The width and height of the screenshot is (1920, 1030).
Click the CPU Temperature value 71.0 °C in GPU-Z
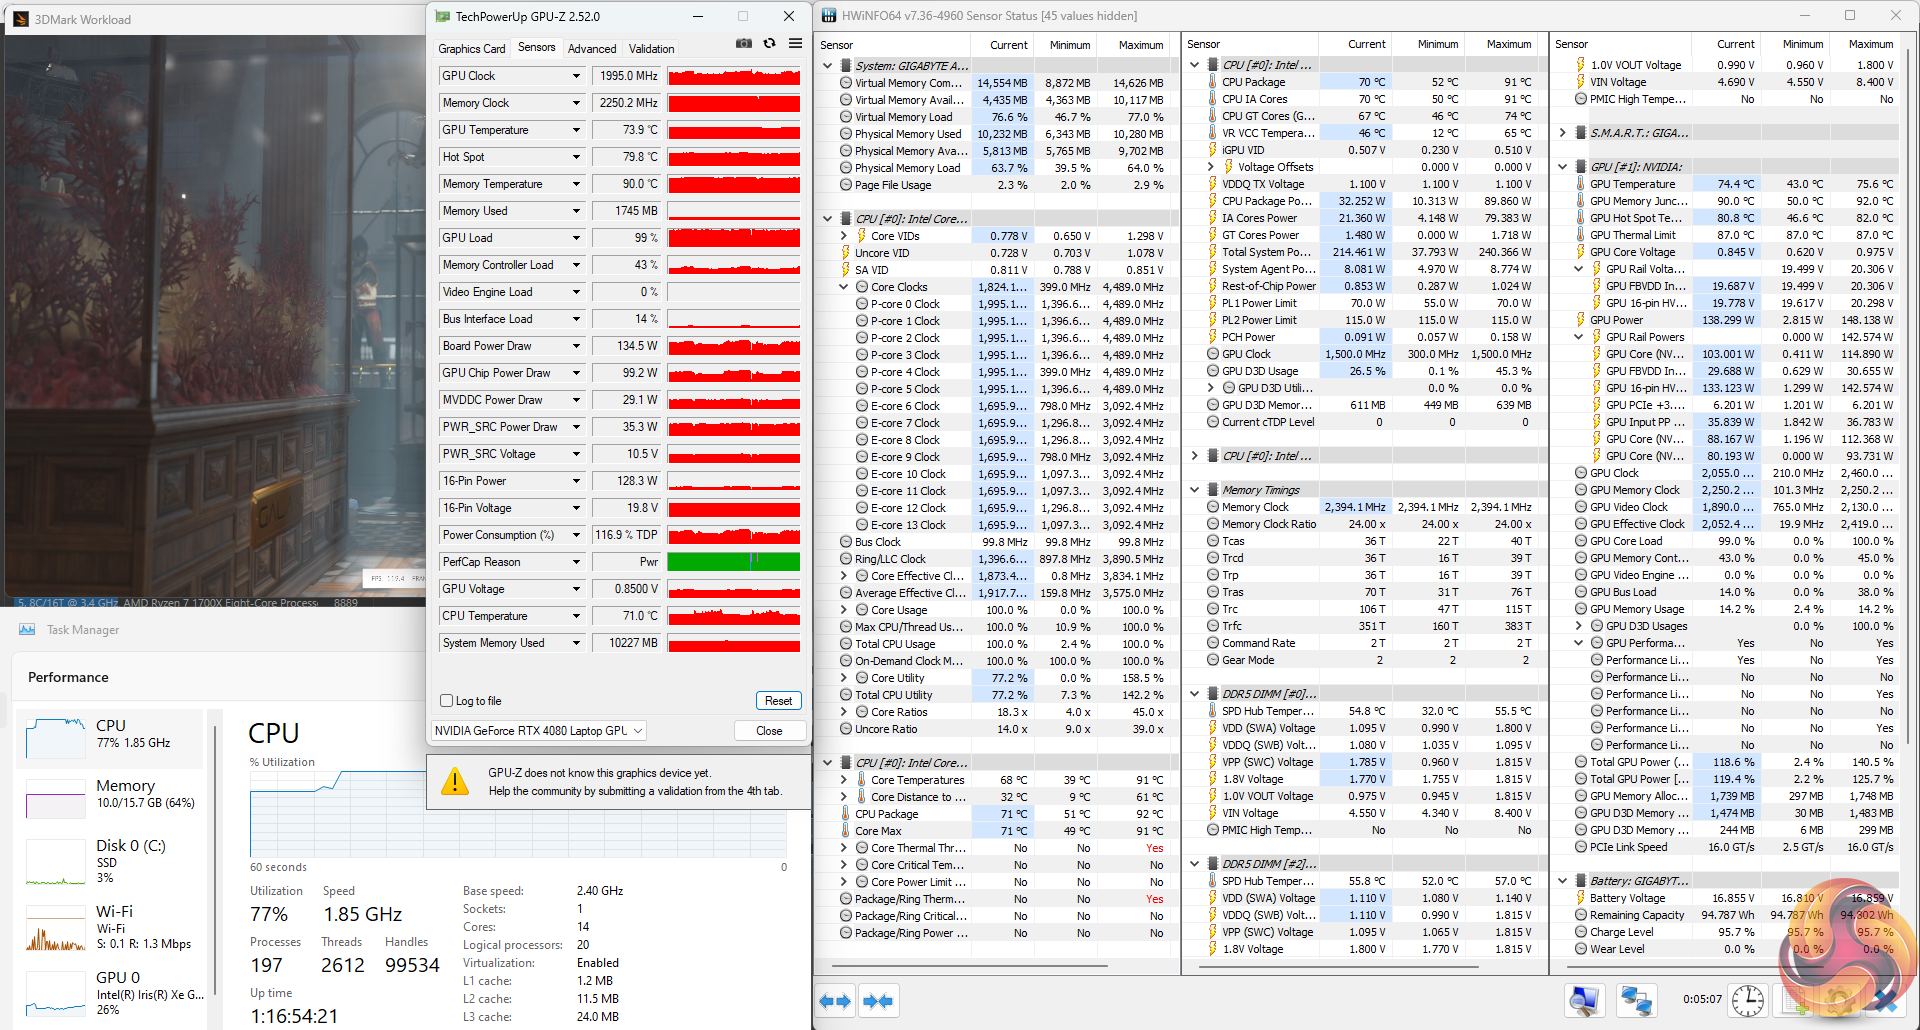coord(626,616)
